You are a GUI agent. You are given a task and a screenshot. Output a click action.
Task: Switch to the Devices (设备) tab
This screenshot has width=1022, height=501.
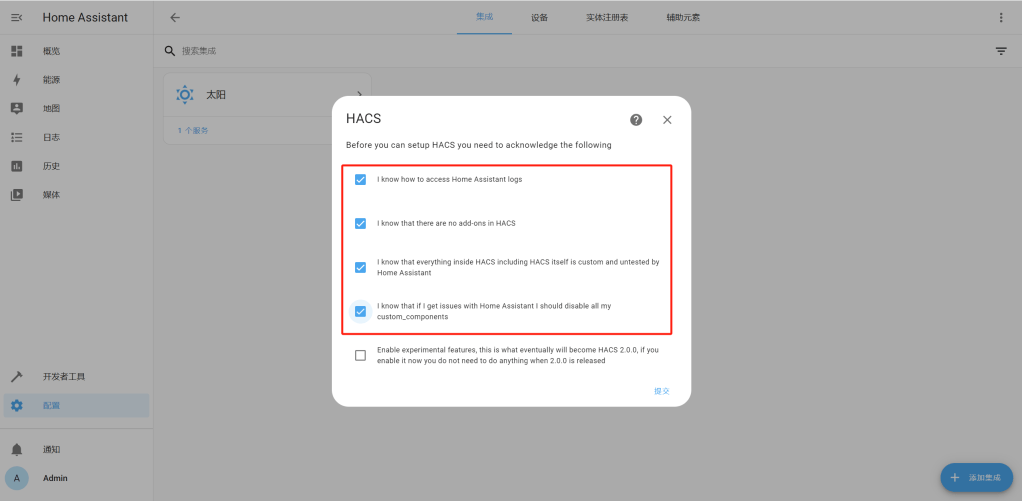539,17
